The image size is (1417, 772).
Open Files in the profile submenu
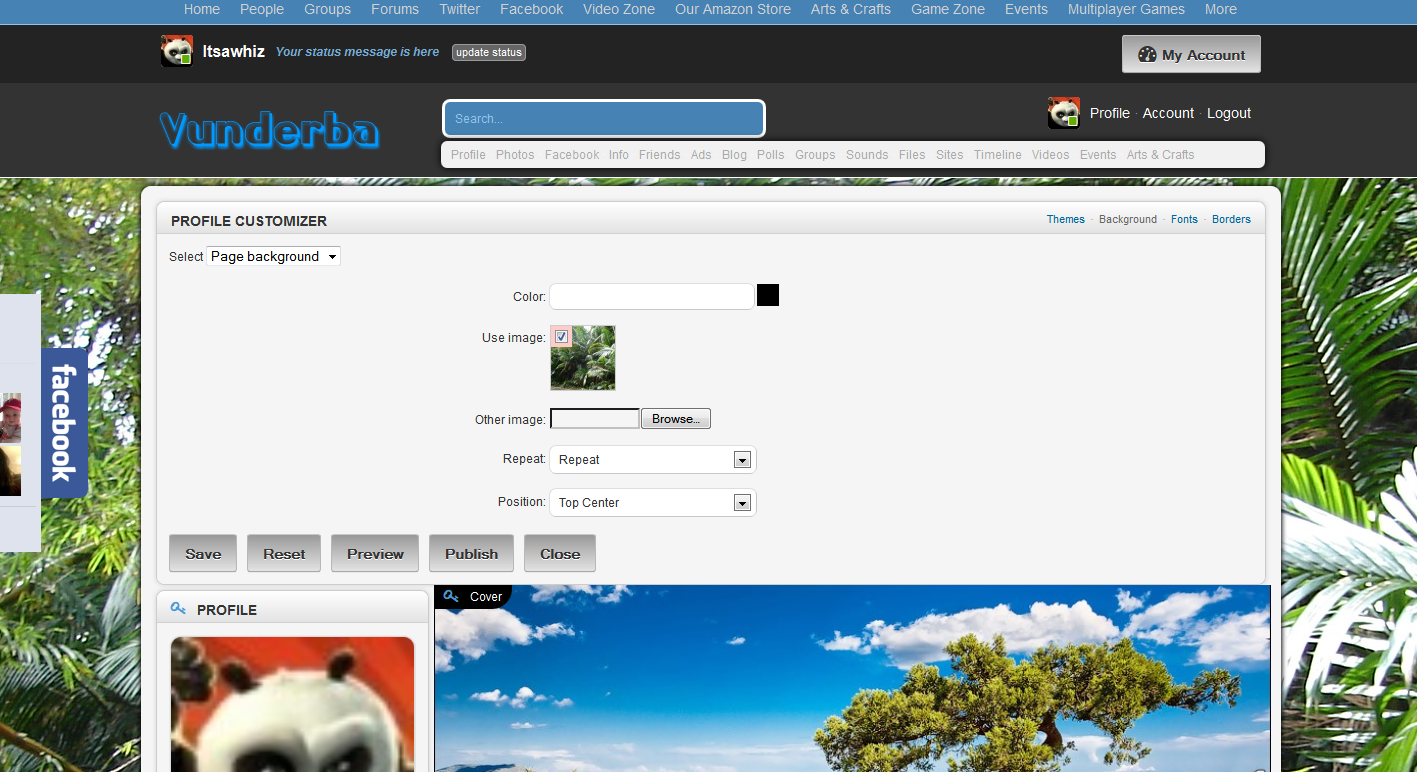912,155
